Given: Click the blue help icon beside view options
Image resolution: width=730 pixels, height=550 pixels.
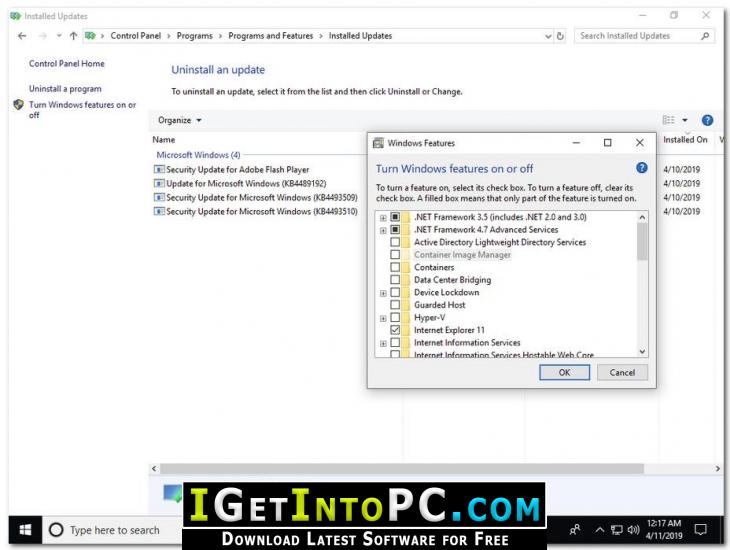Looking at the screenshot, I should coord(707,120).
